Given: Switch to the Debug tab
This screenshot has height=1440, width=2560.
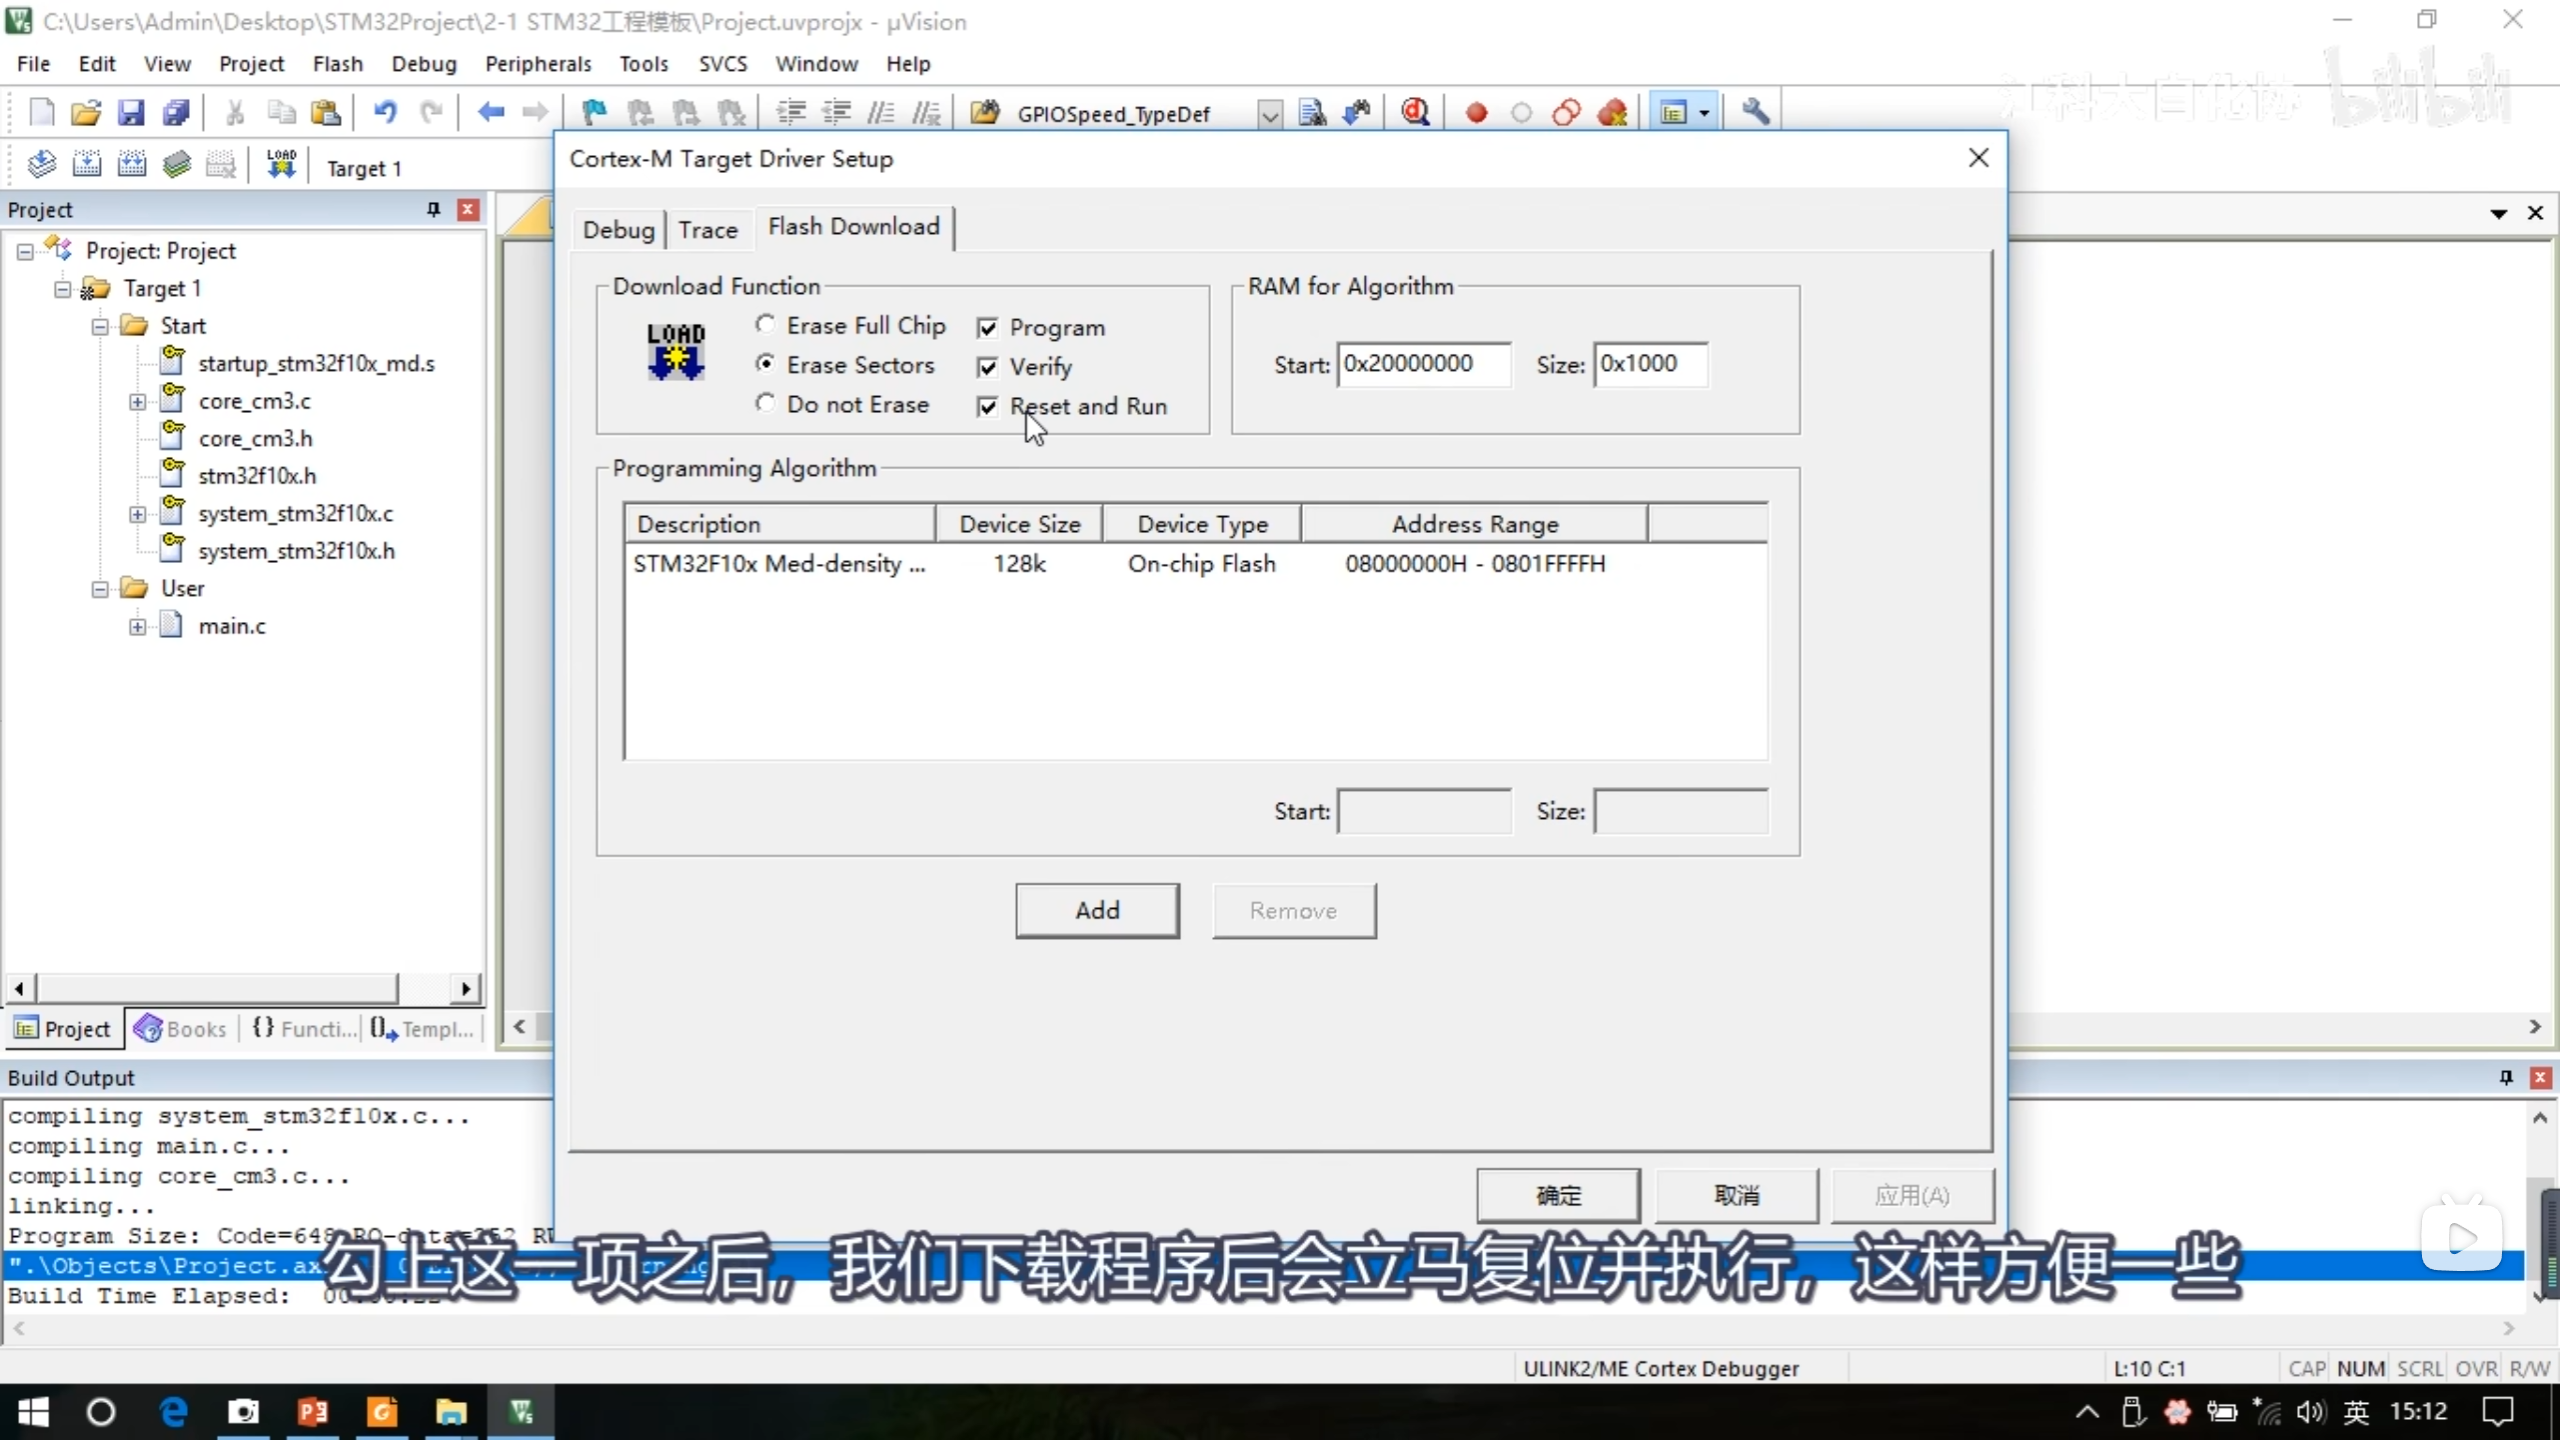Looking at the screenshot, I should point(618,230).
